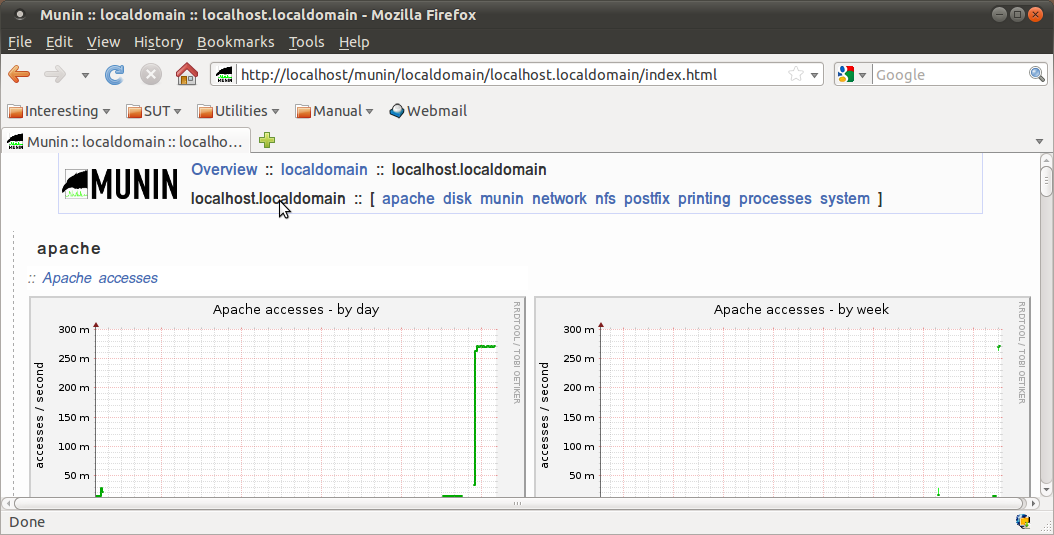Jump to the postfix category link
This screenshot has width=1054, height=535.
coord(647,198)
